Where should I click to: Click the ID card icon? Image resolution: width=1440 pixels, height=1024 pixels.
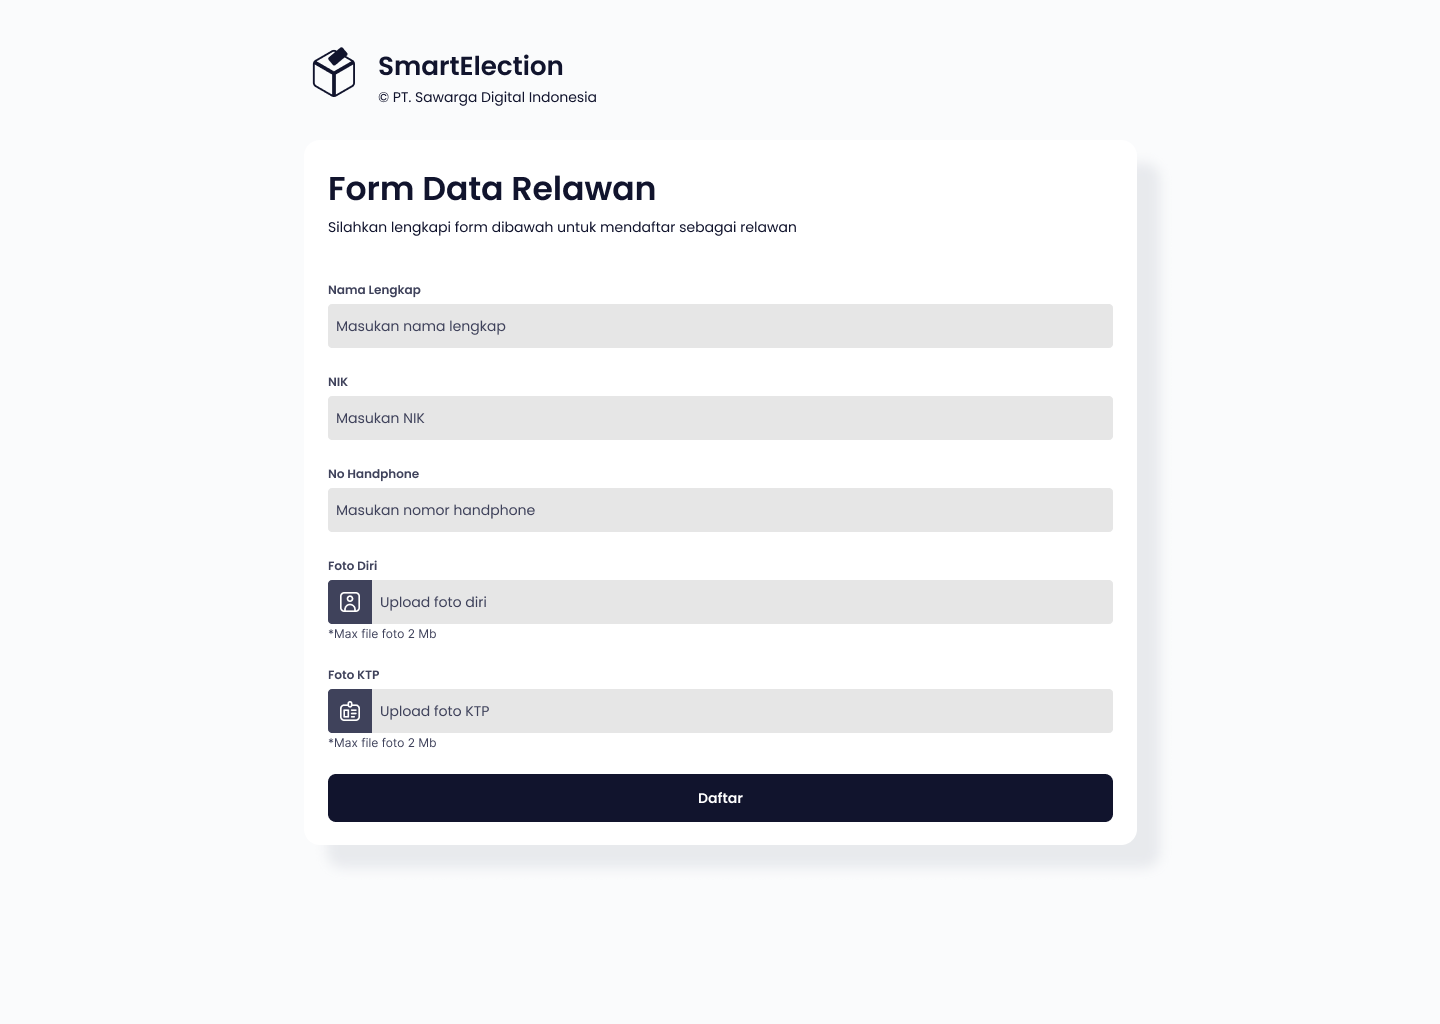[350, 711]
